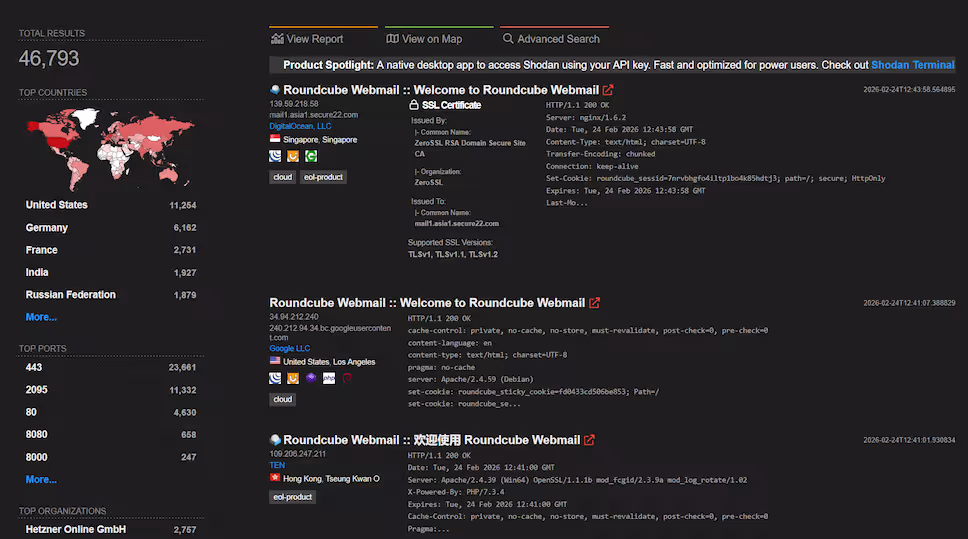The width and height of the screenshot is (968, 539).
Task: Click the Singapore flag icon
Action: 275,140
